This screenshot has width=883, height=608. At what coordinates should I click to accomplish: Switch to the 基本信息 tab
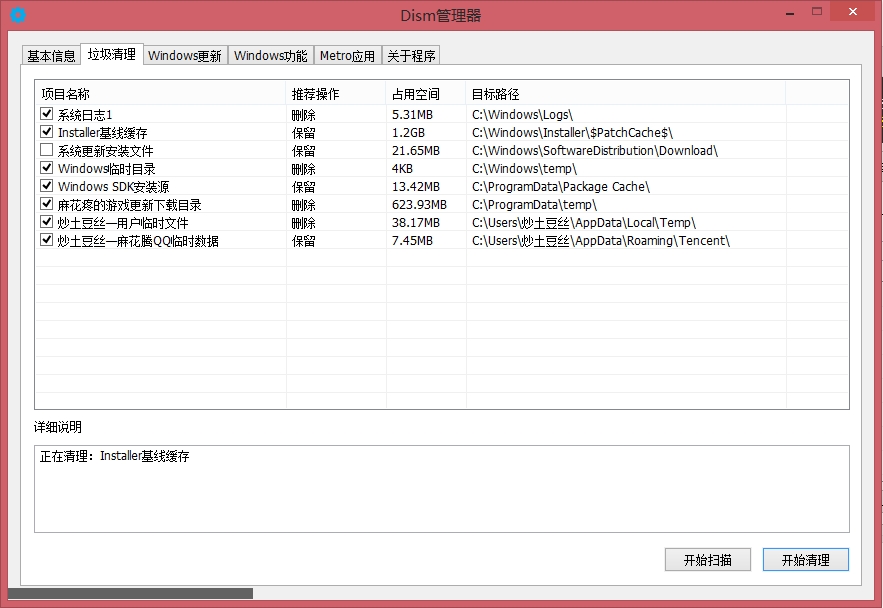pyautogui.click(x=51, y=56)
